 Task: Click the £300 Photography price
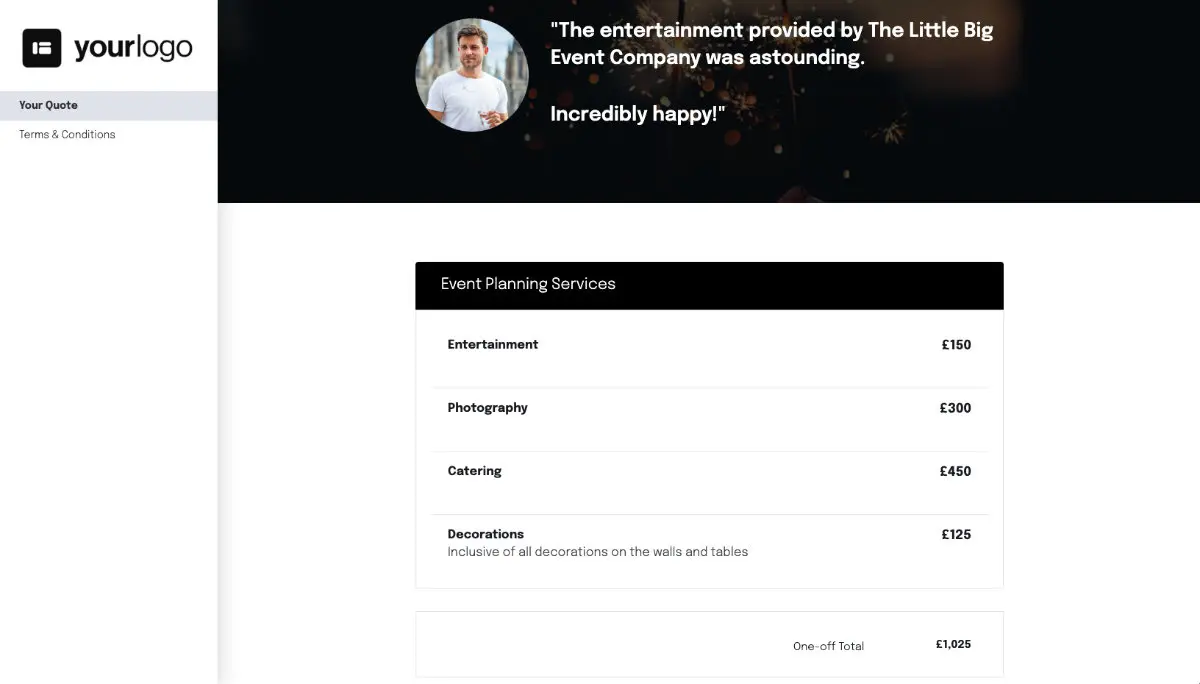point(955,407)
